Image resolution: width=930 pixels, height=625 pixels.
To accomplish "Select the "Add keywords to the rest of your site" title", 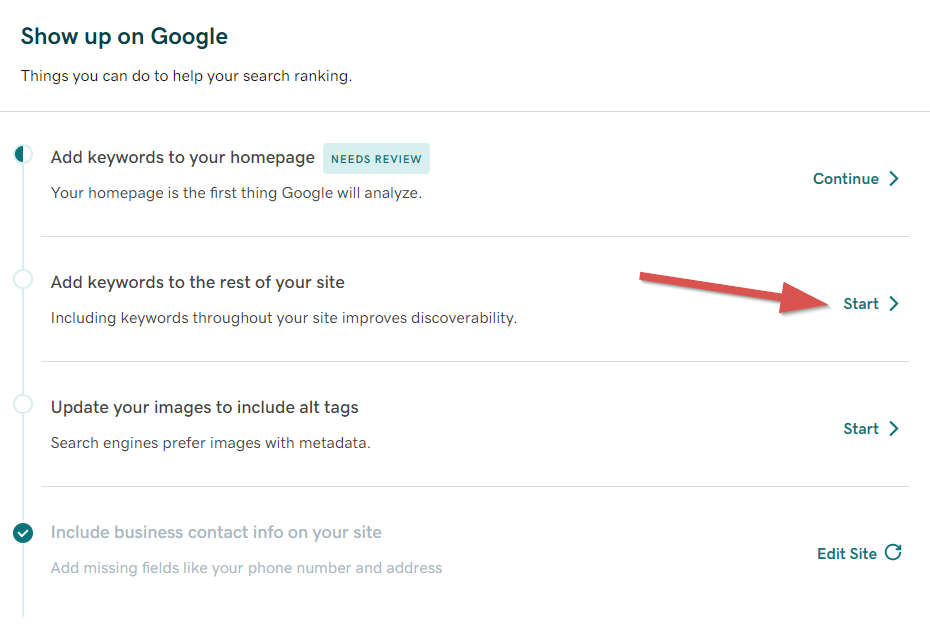I will tap(198, 282).
